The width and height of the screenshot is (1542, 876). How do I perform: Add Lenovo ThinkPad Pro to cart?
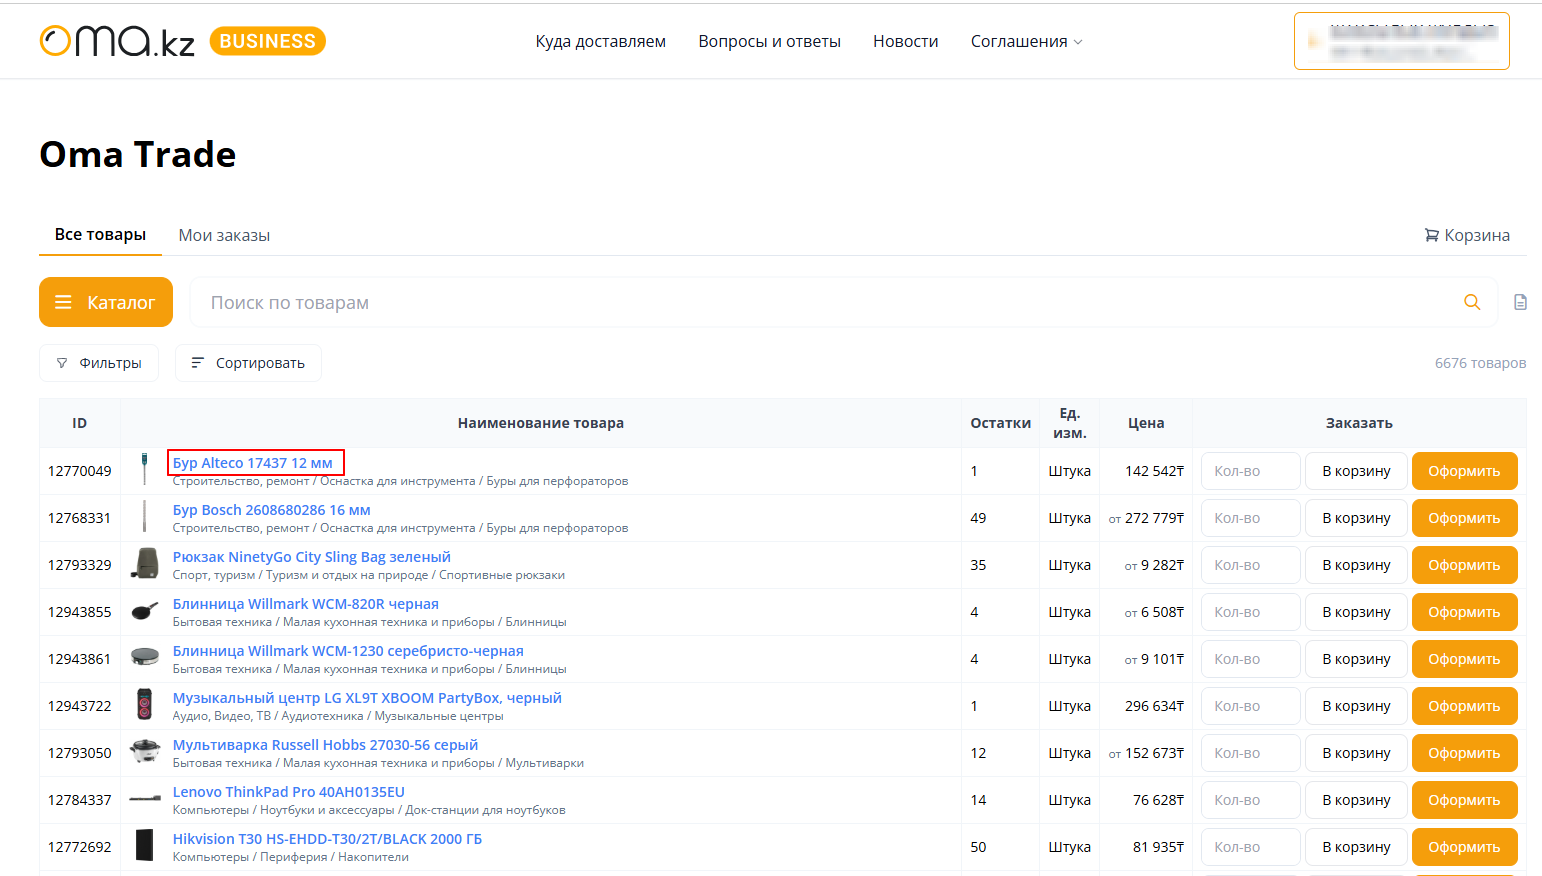click(1356, 800)
